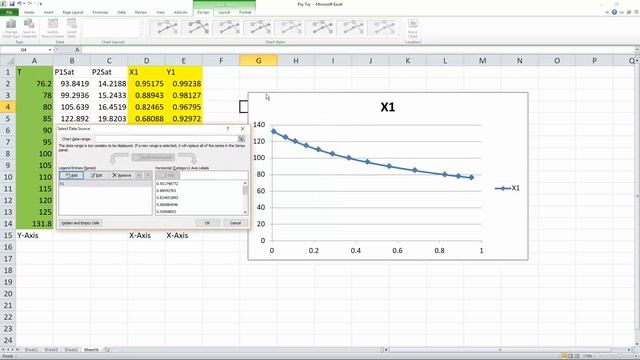The width and height of the screenshot is (640, 360).
Task: Click the insert function fx icon
Action: coord(77,50)
